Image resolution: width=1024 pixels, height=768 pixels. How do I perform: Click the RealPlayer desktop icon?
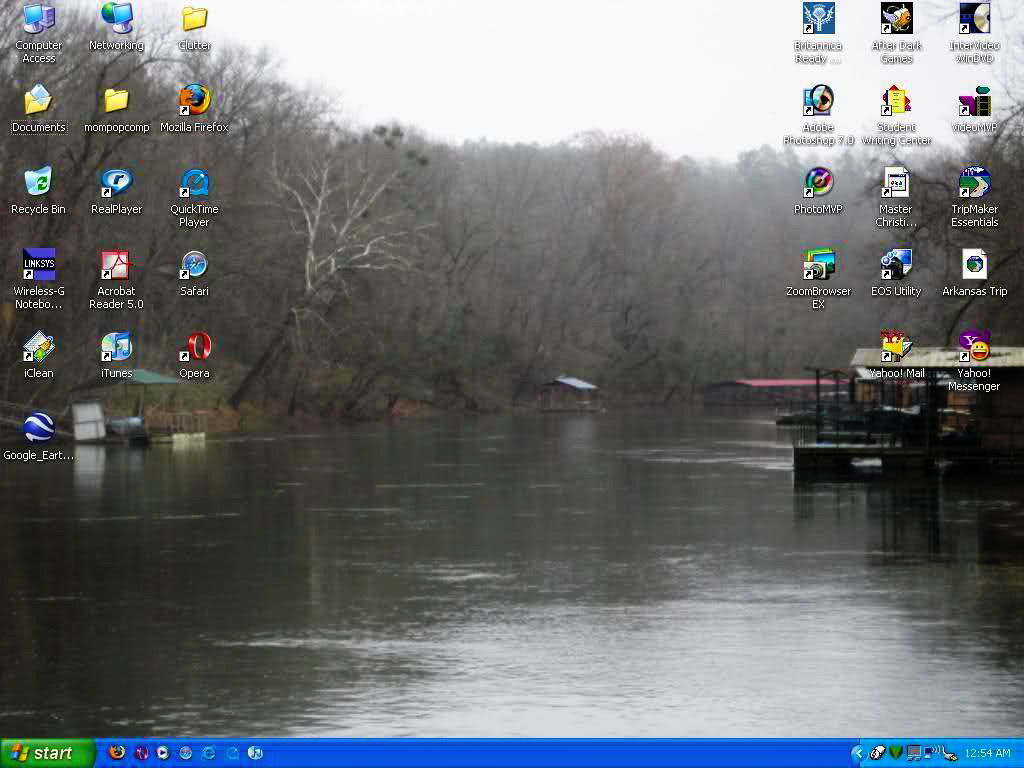[x=116, y=183]
